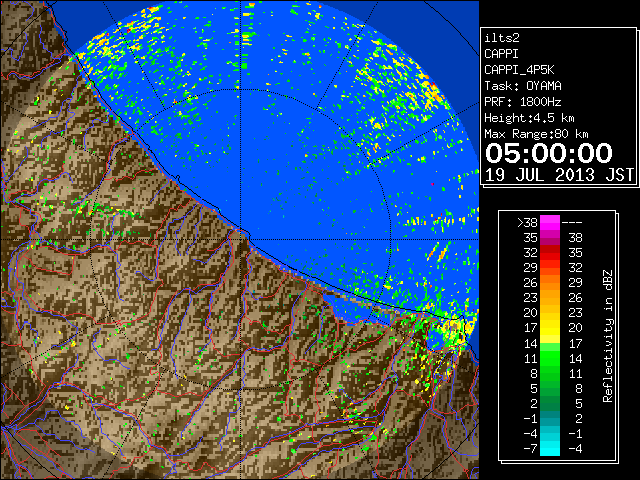Click the 05:00:00 timestamp
Viewport: 640px width, 480px height.
point(549,153)
